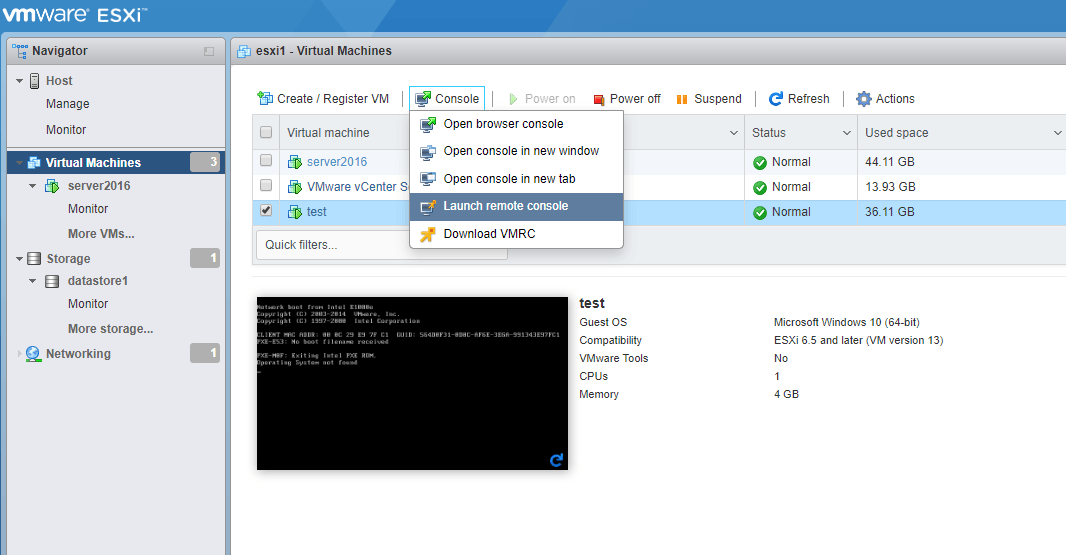The height and width of the screenshot is (555, 1066).
Task: Open the test VM link in table
Action: point(316,212)
